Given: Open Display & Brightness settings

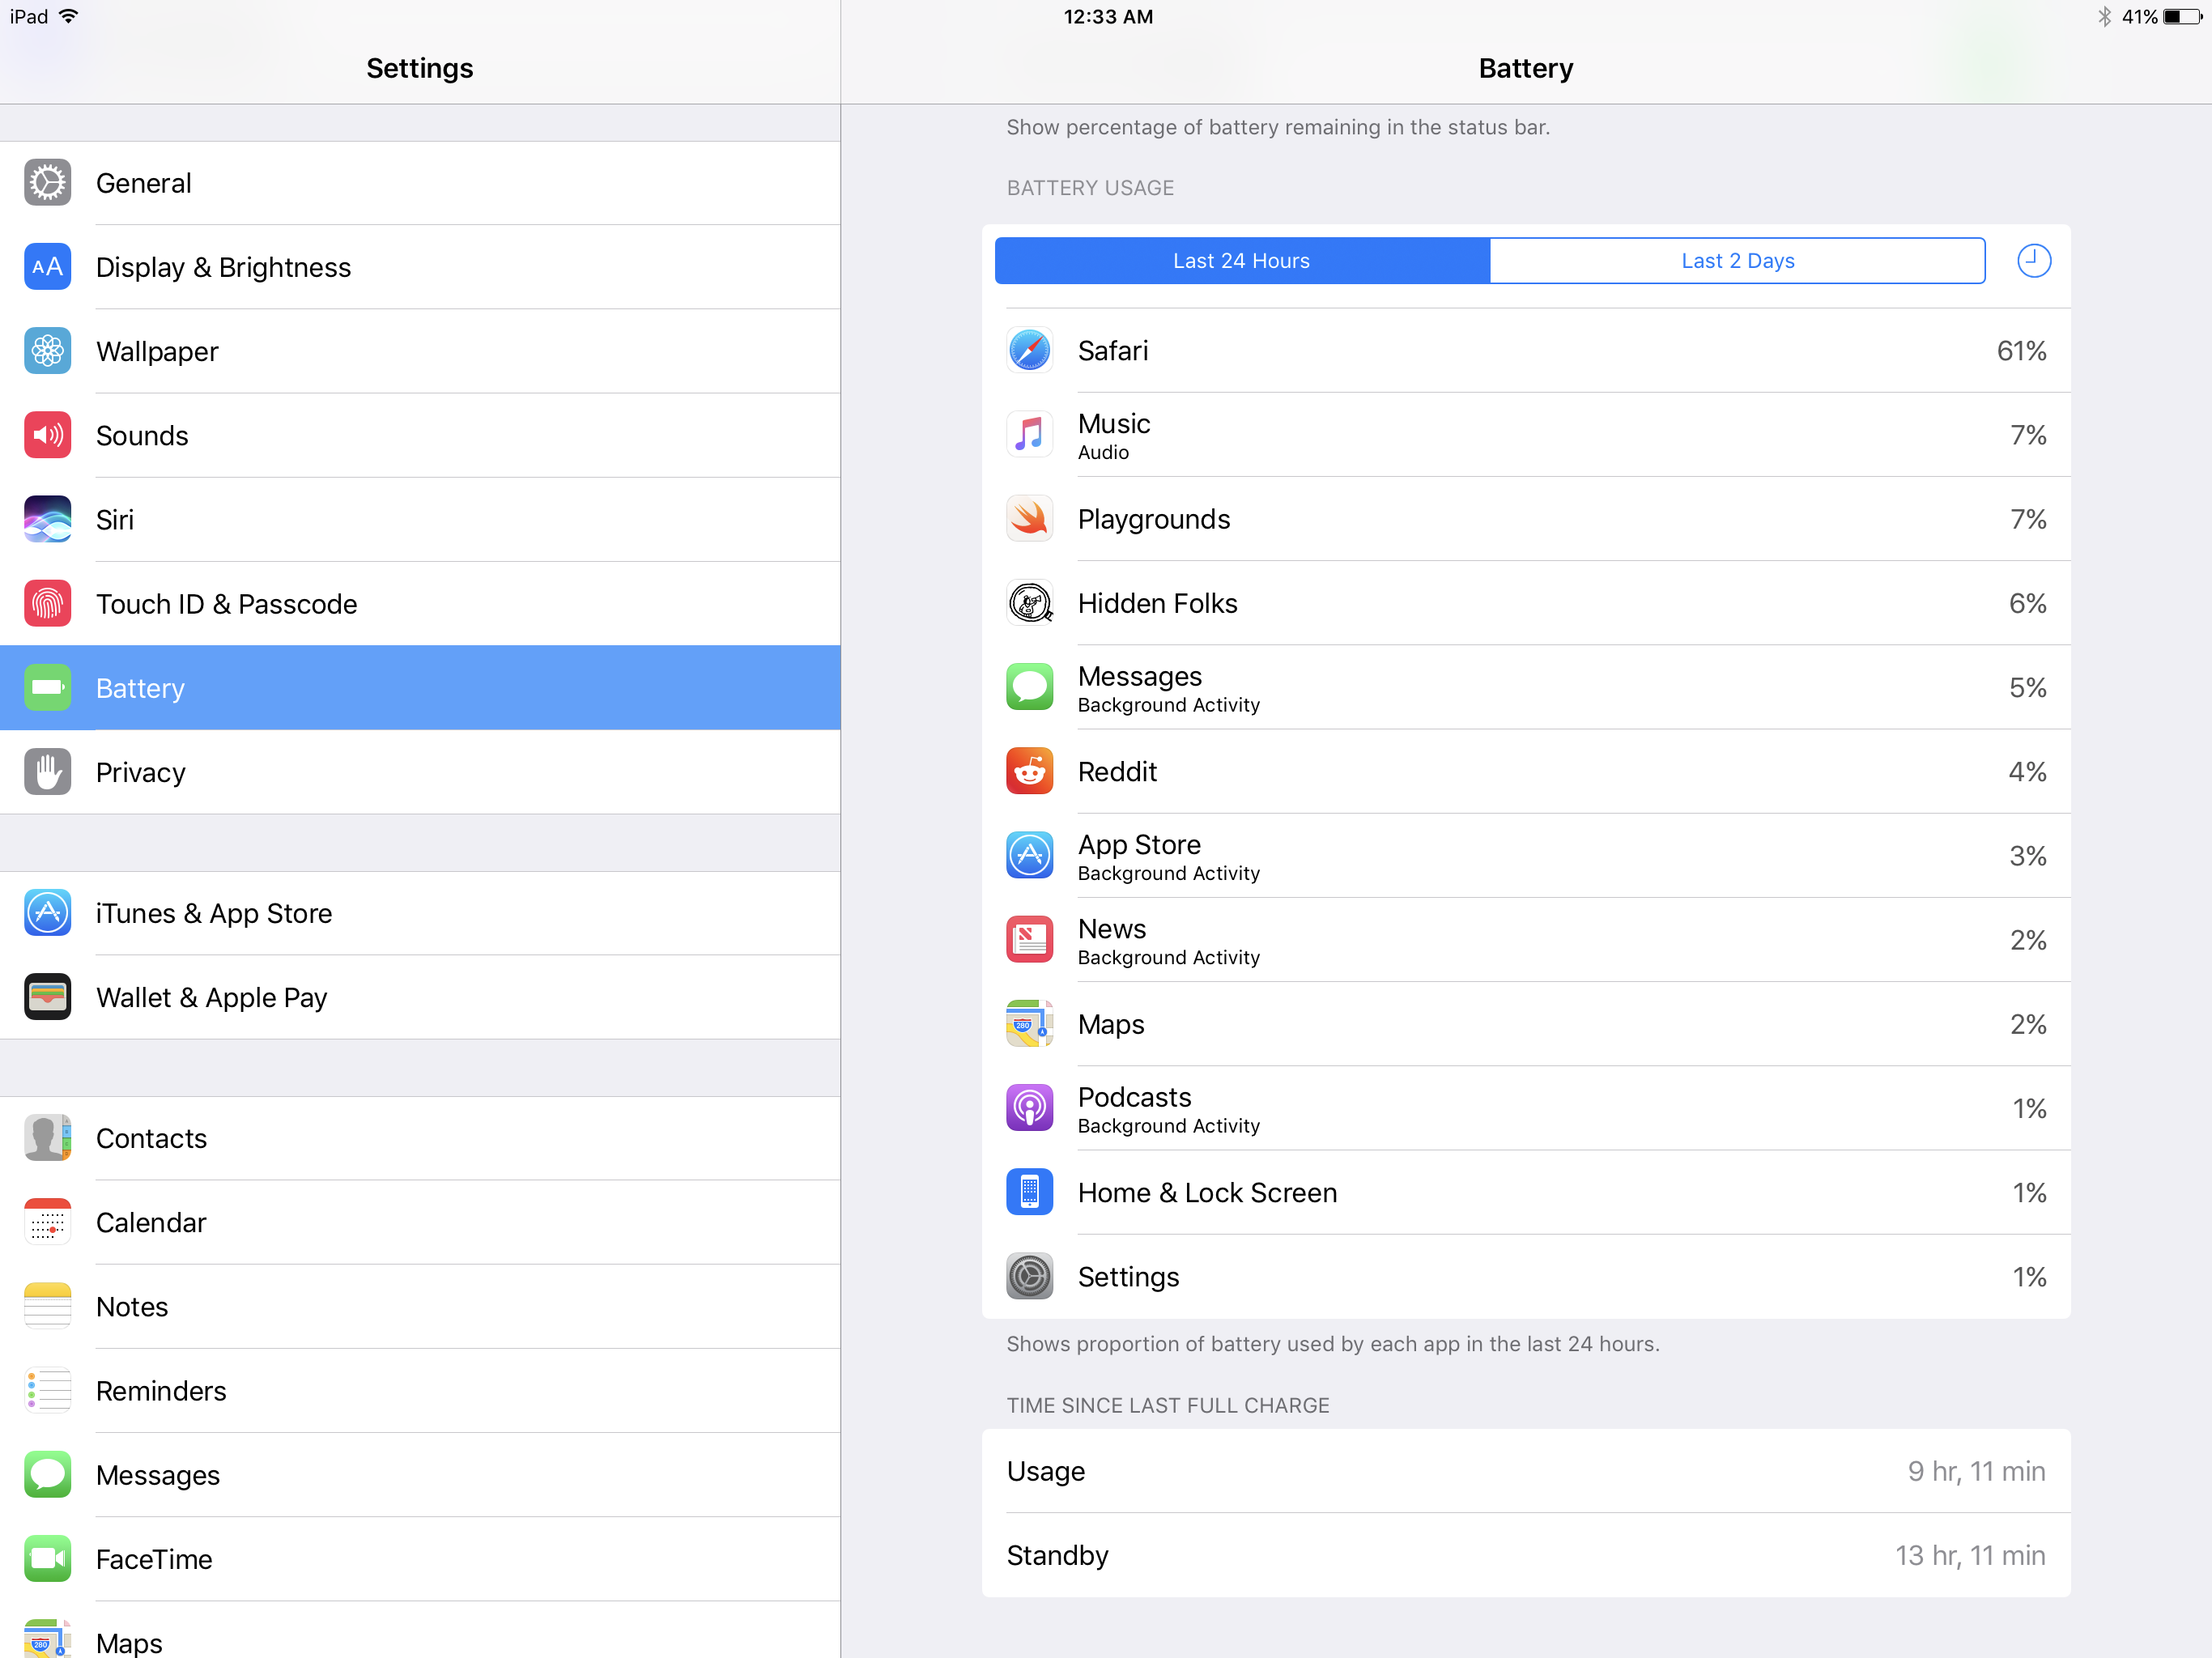Looking at the screenshot, I should (420, 267).
